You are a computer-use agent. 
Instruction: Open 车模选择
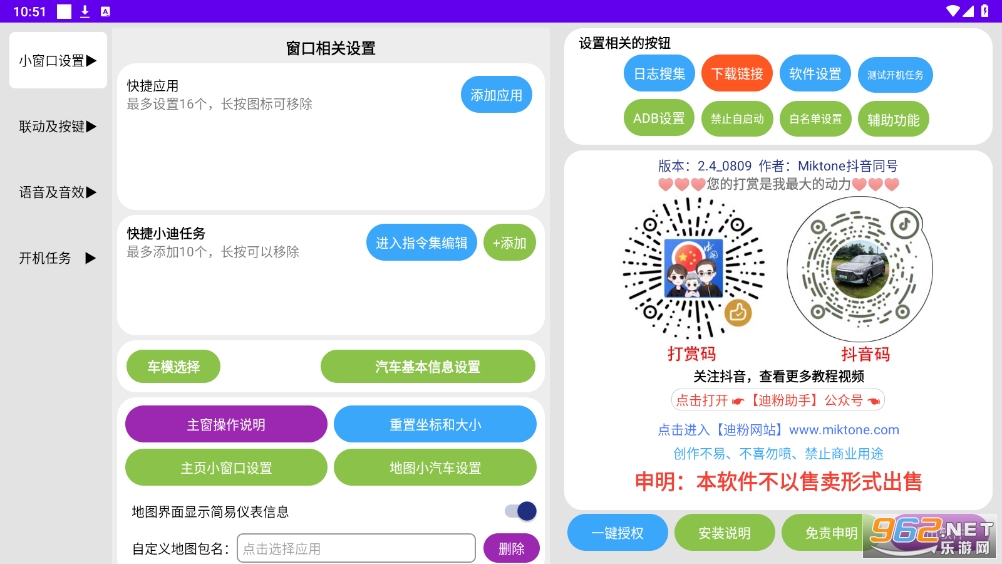pyautogui.click(x=173, y=367)
